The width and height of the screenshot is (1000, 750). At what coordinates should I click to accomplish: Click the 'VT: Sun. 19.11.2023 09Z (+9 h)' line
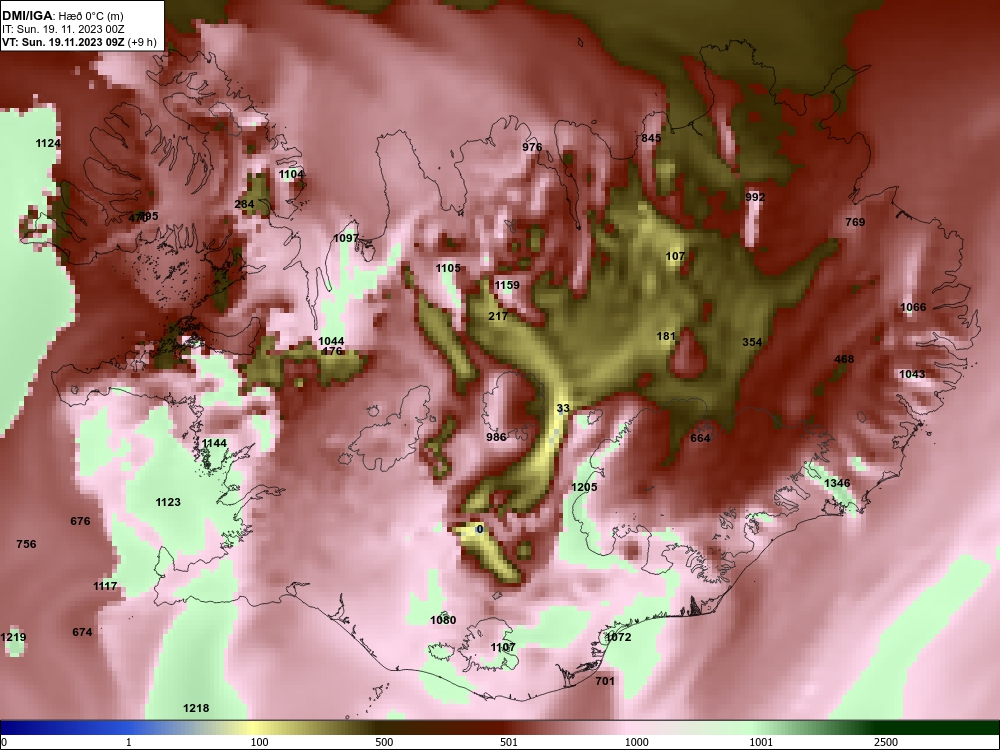[79, 42]
